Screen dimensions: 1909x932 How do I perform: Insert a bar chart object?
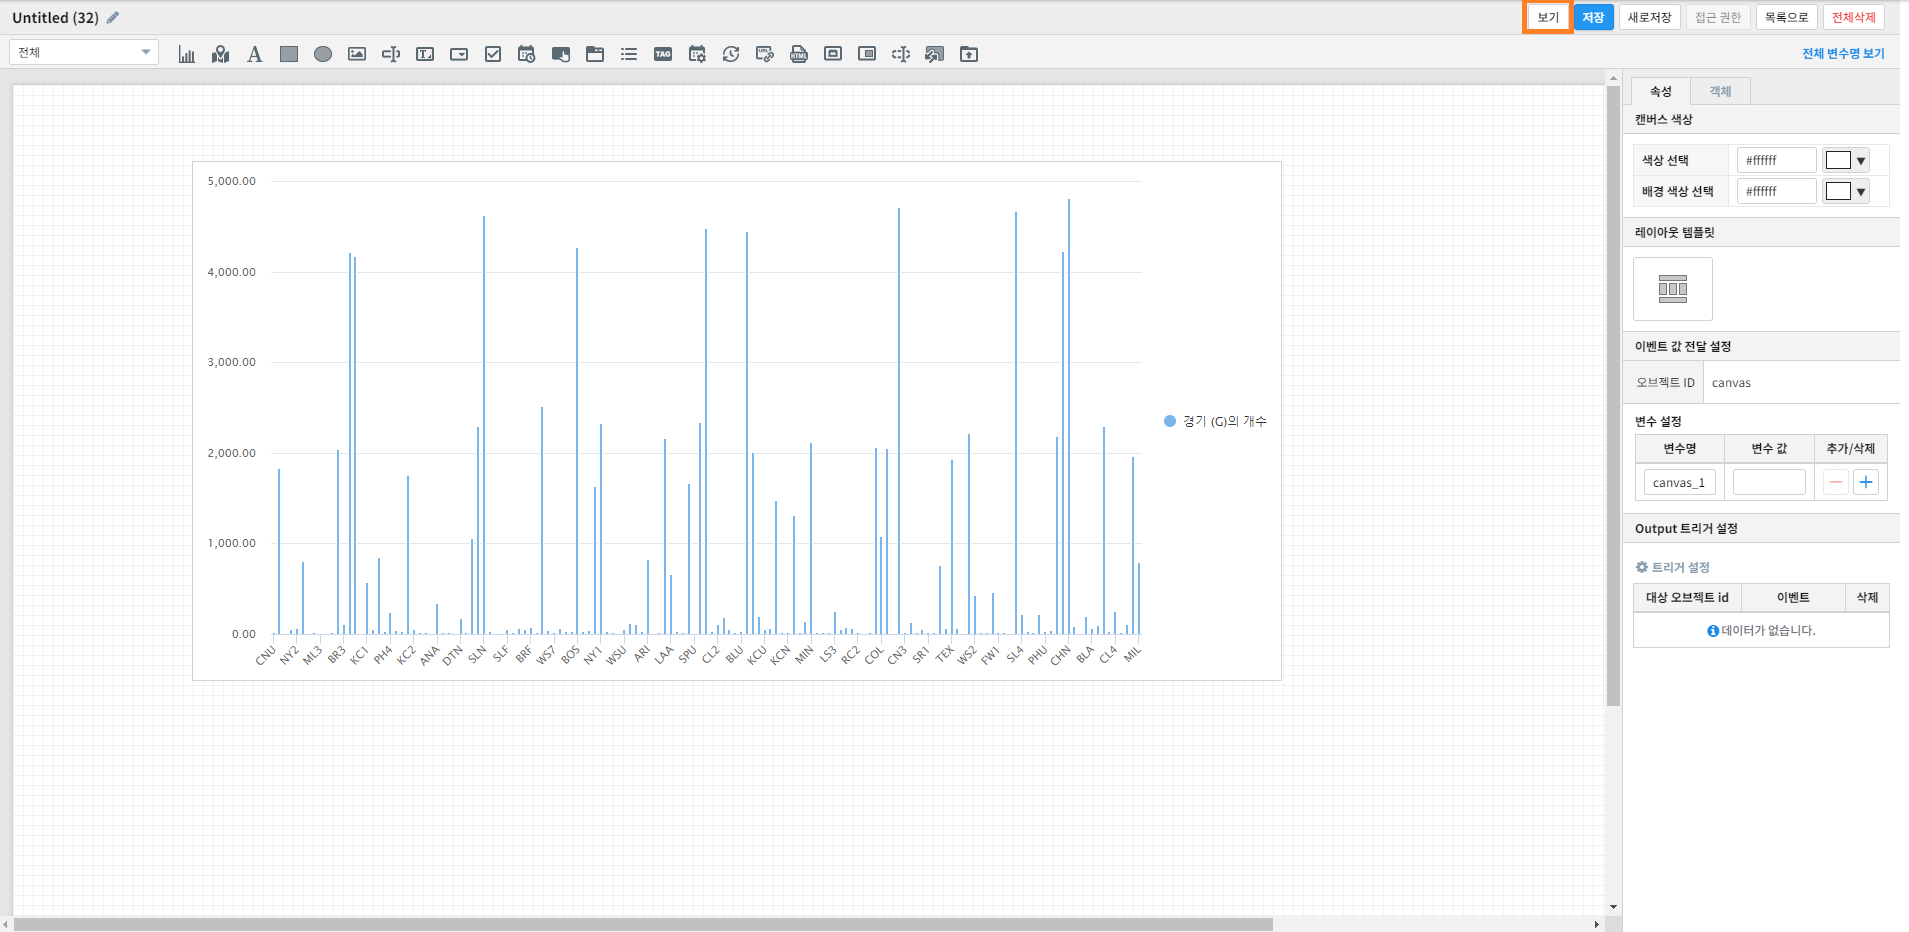point(187,54)
